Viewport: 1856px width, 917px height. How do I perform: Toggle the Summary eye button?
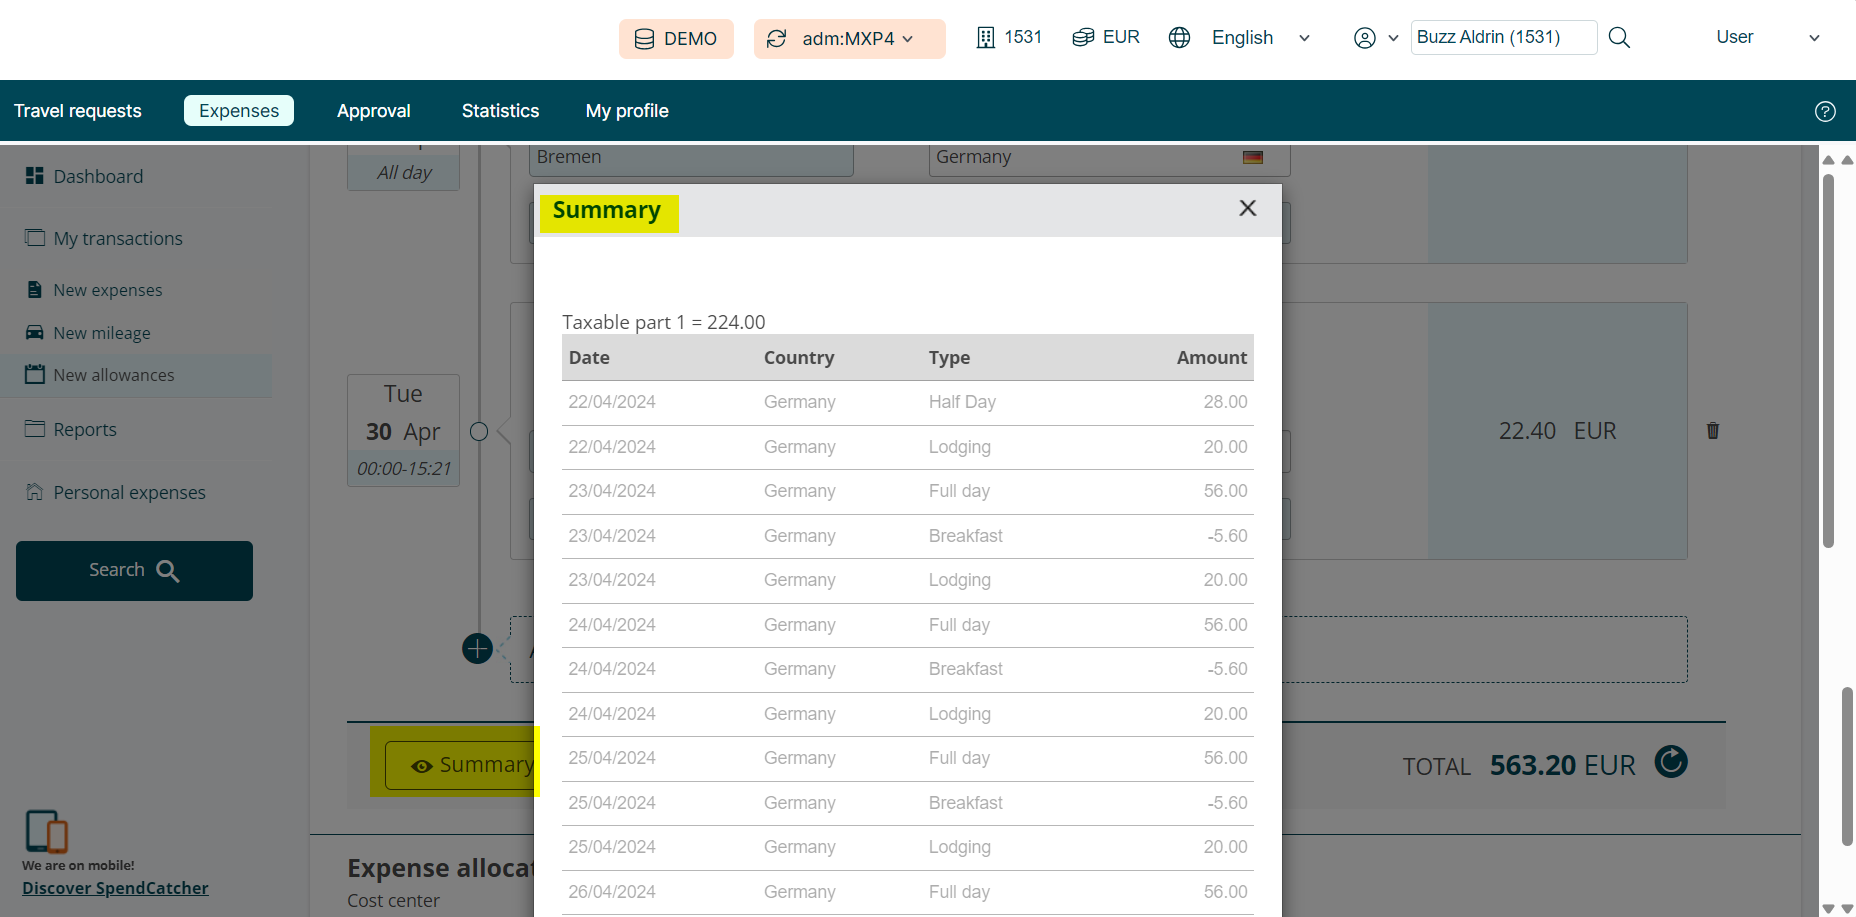pyautogui.click(x=462, y=765)
